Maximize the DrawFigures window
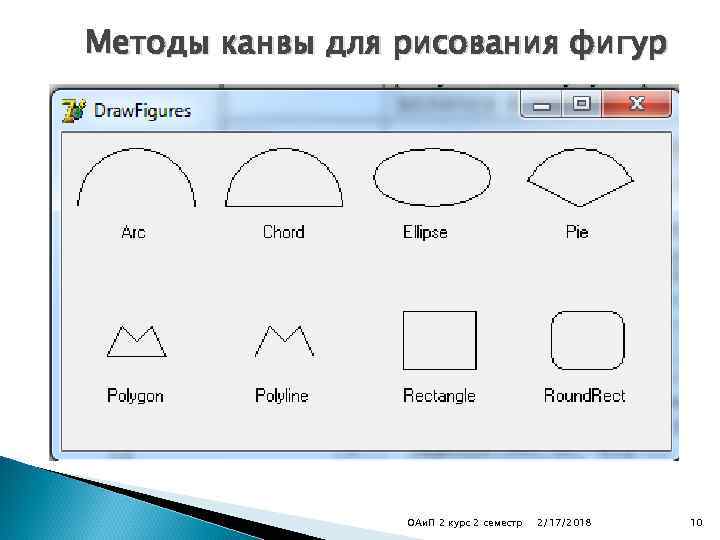 click(582, 104)
